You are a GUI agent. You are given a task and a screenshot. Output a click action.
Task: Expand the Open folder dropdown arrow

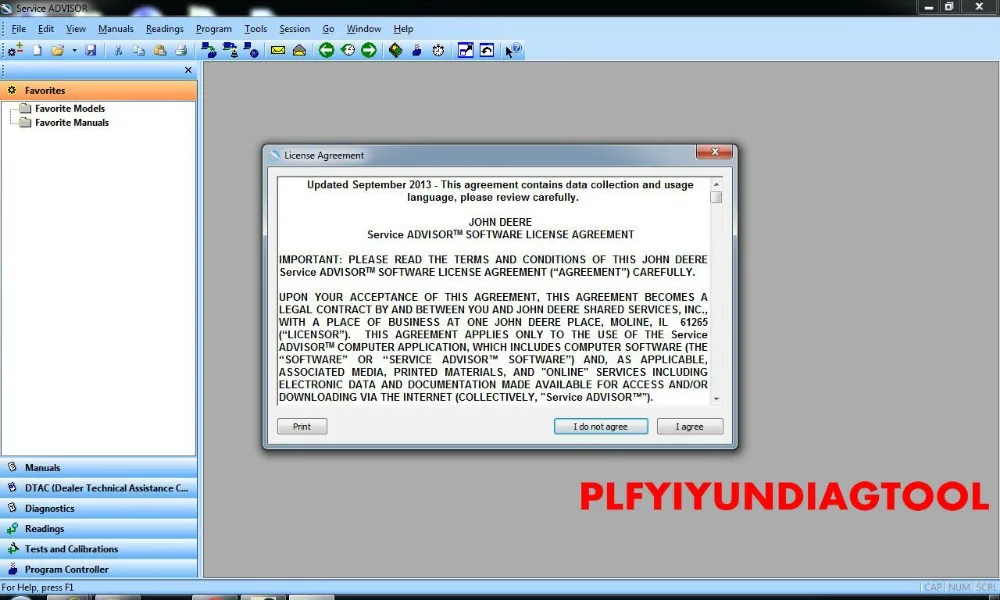click(74, 50)
